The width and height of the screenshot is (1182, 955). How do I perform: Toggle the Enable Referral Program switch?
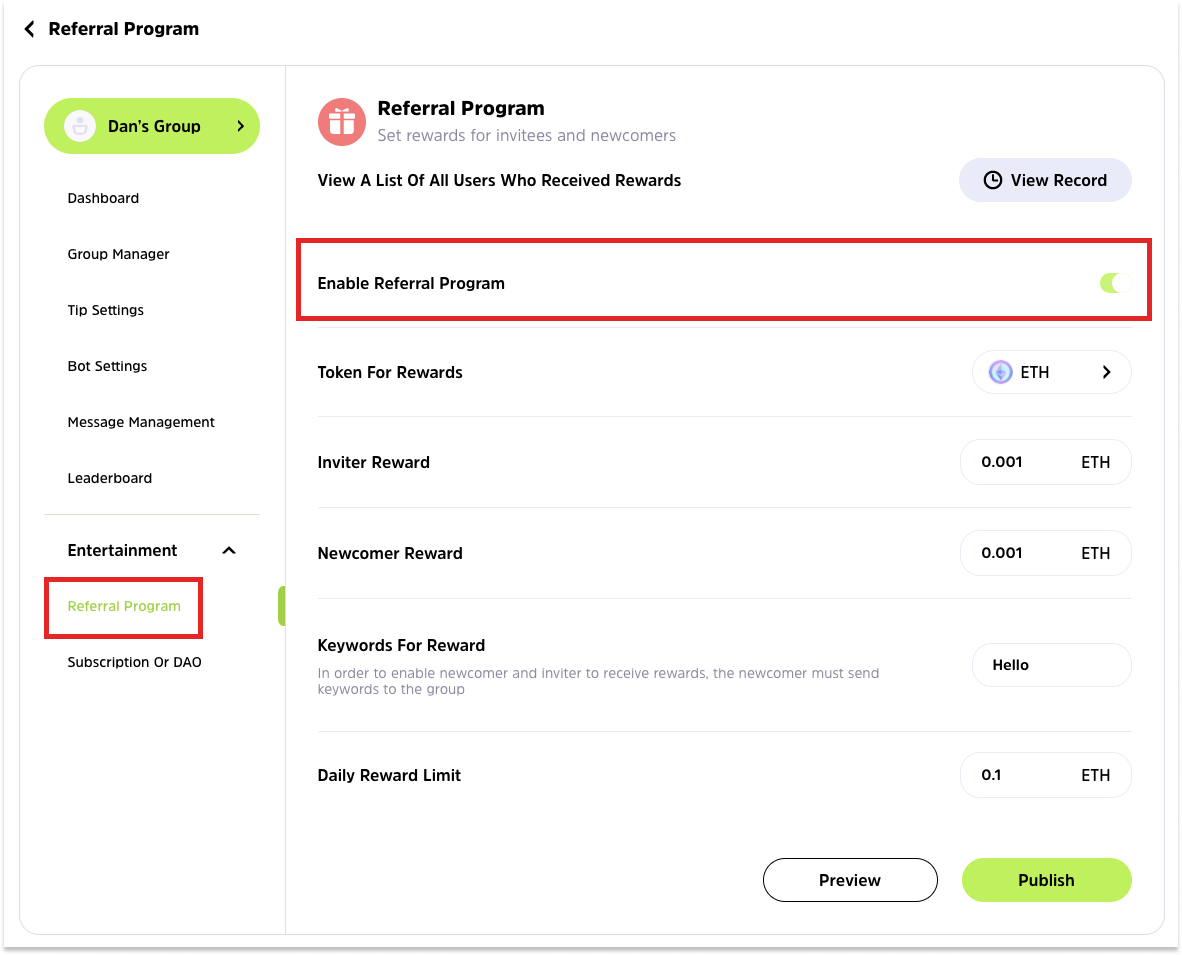[x=1115, y=283]
